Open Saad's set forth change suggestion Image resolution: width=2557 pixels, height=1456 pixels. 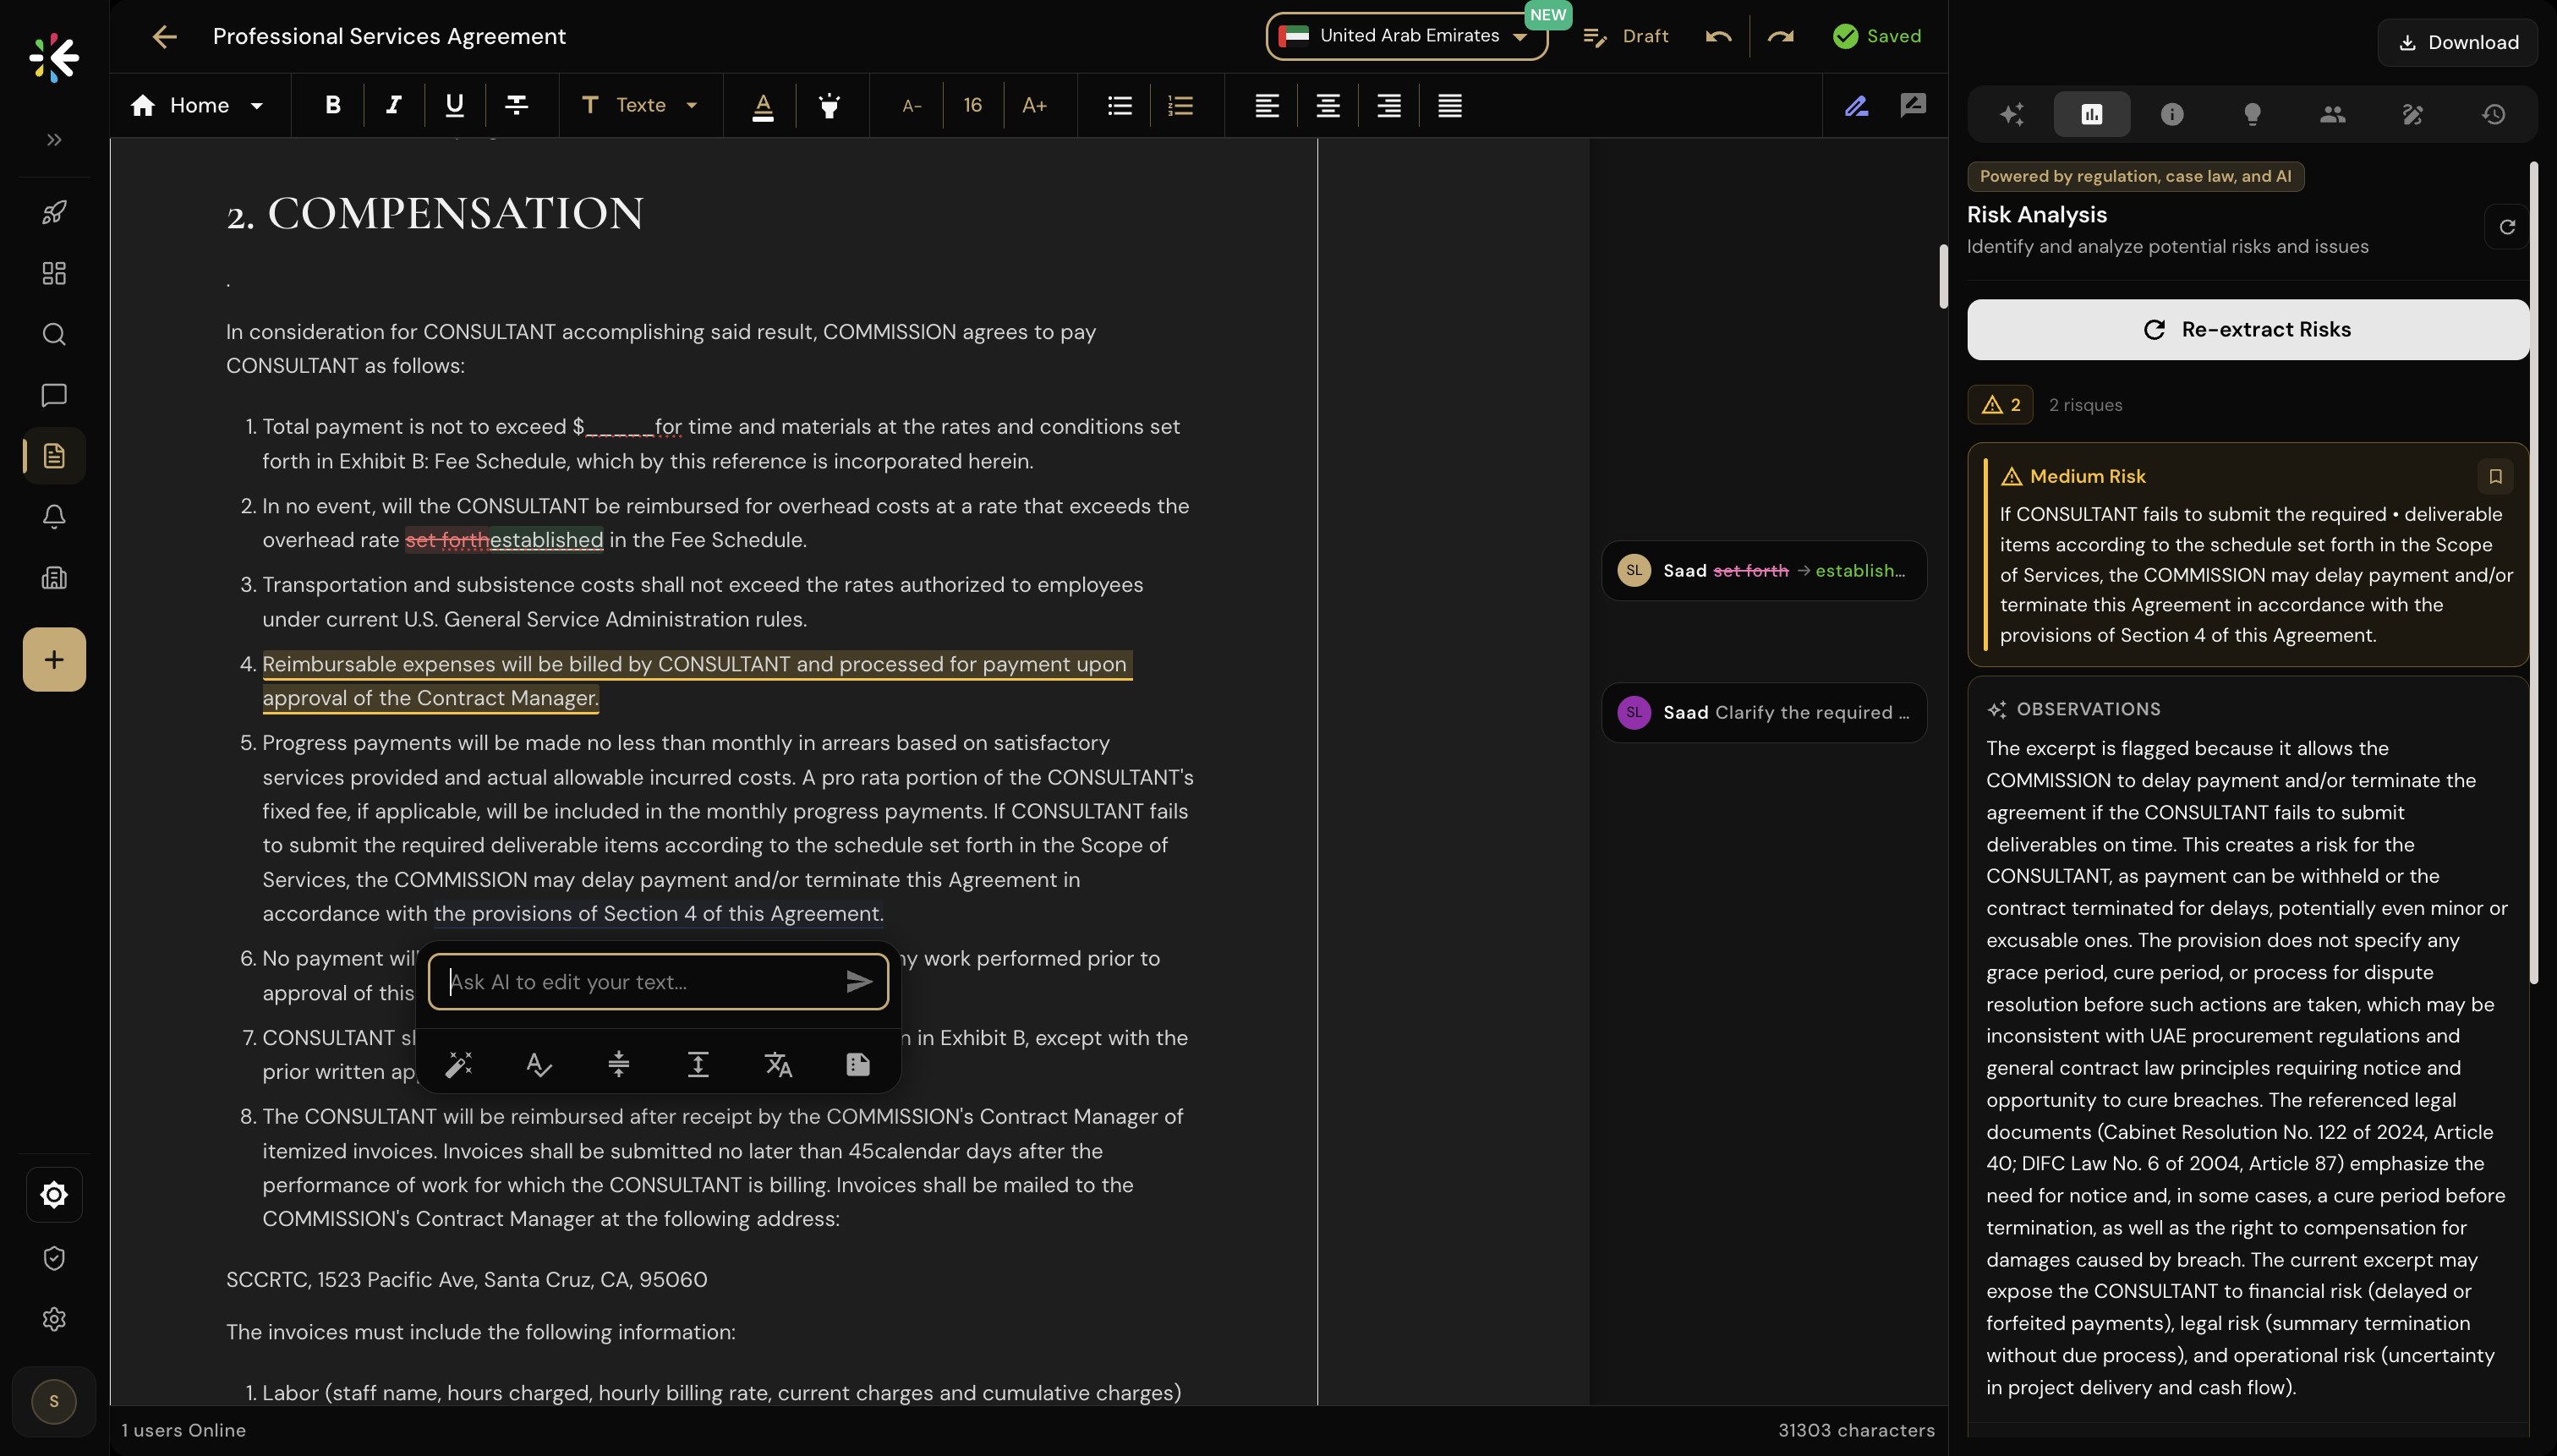point(1764,571)
